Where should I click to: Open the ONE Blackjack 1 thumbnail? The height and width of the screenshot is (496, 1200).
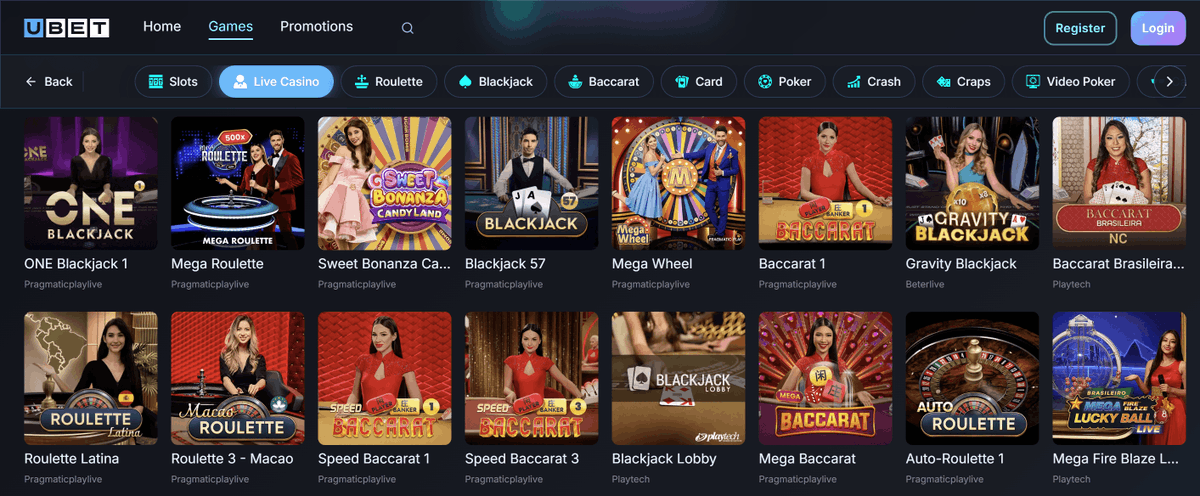[91, 183]
